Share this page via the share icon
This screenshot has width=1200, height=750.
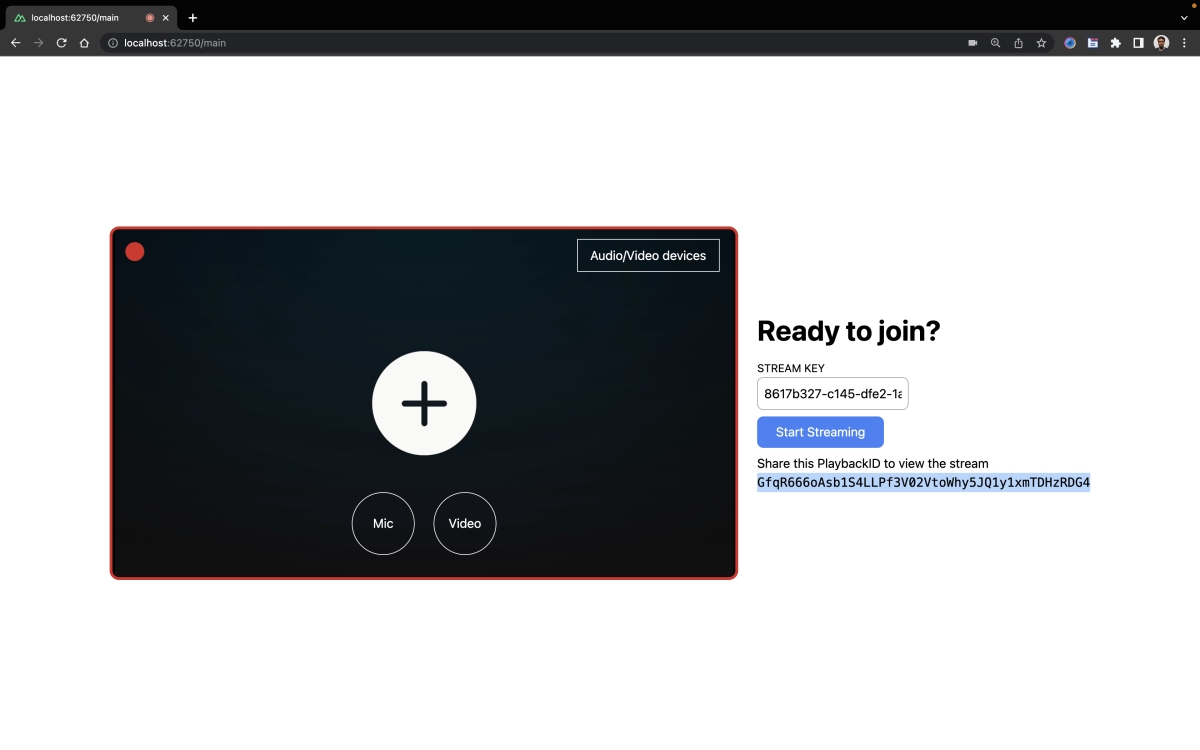(1018, 43)
